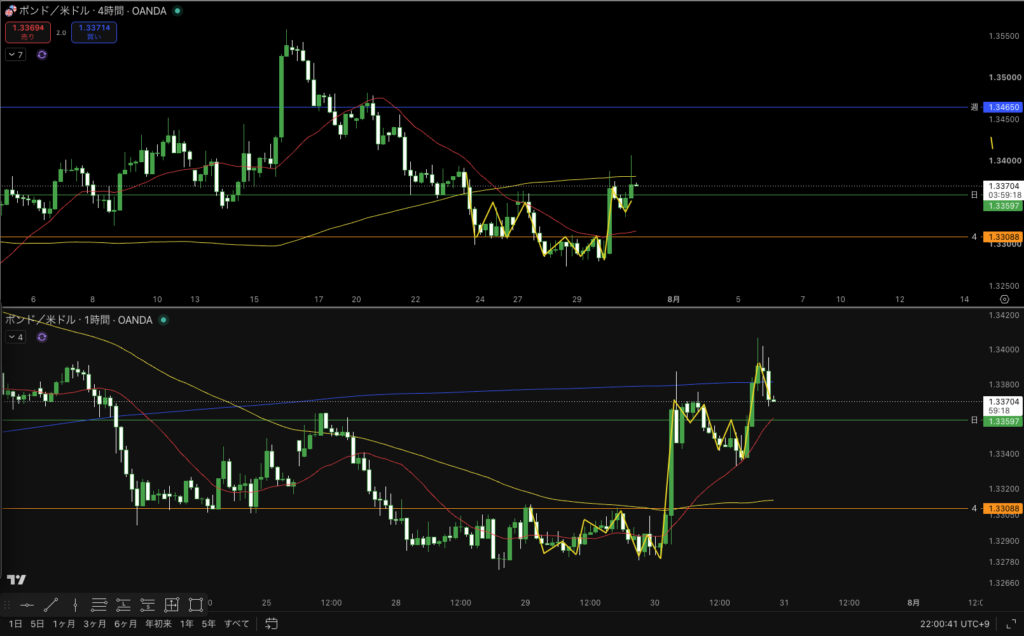
Task: Set the range to 5年
Action: tap(209, 624)
